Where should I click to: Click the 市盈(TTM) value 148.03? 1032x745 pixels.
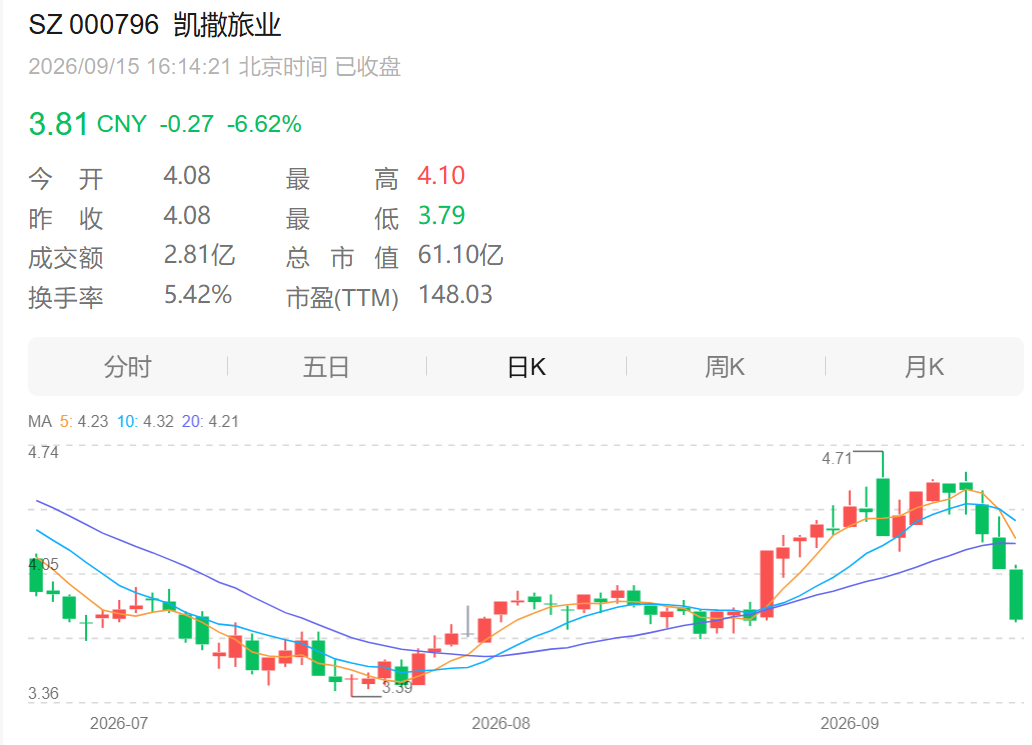tap(455, 294)
